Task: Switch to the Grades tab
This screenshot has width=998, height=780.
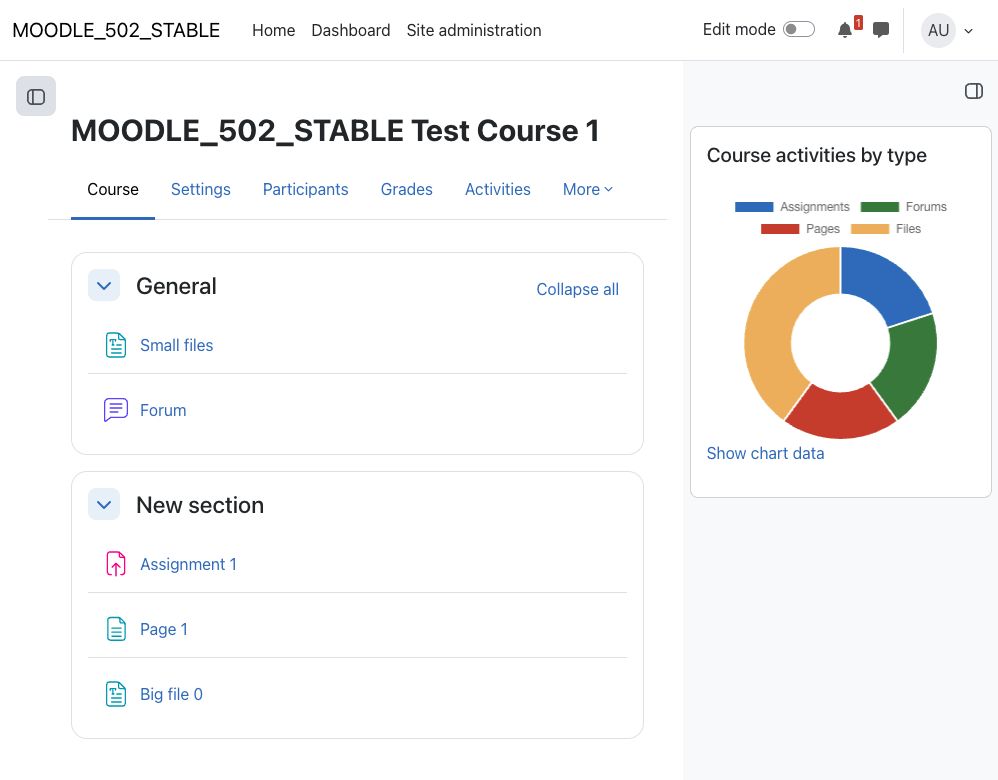Action: [407, 189]
